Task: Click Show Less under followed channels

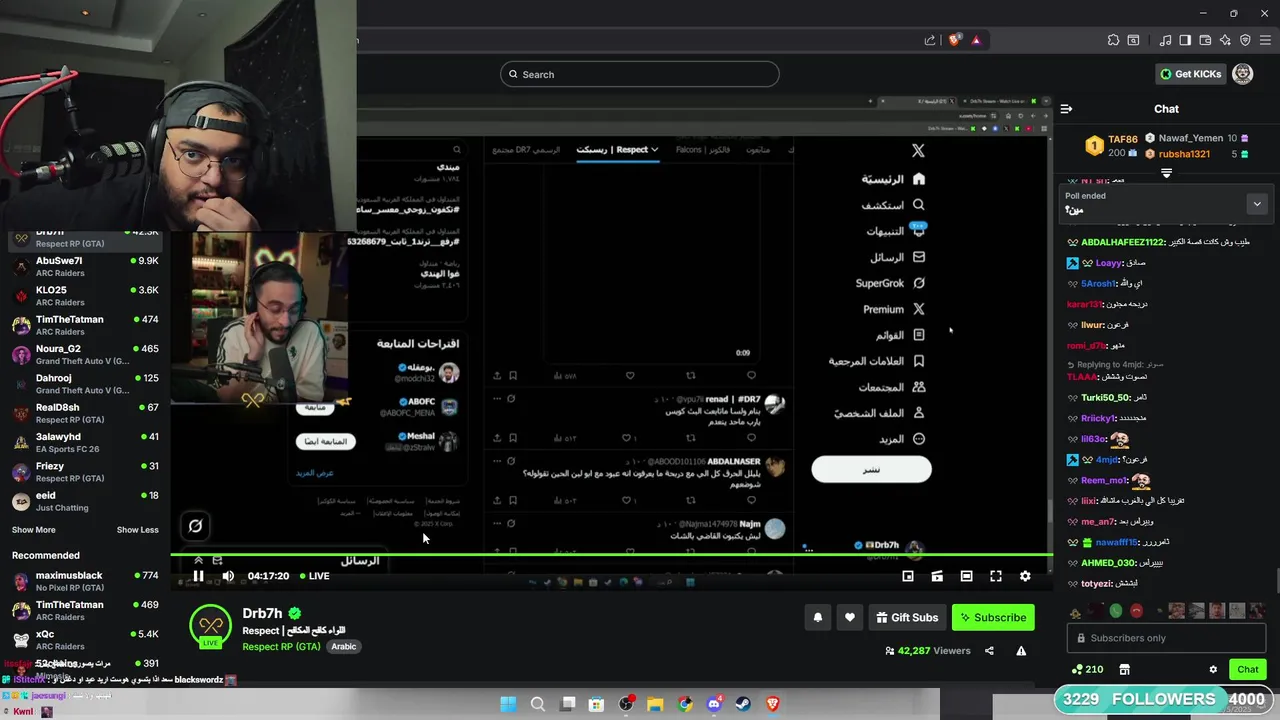Action: (137, 530)
